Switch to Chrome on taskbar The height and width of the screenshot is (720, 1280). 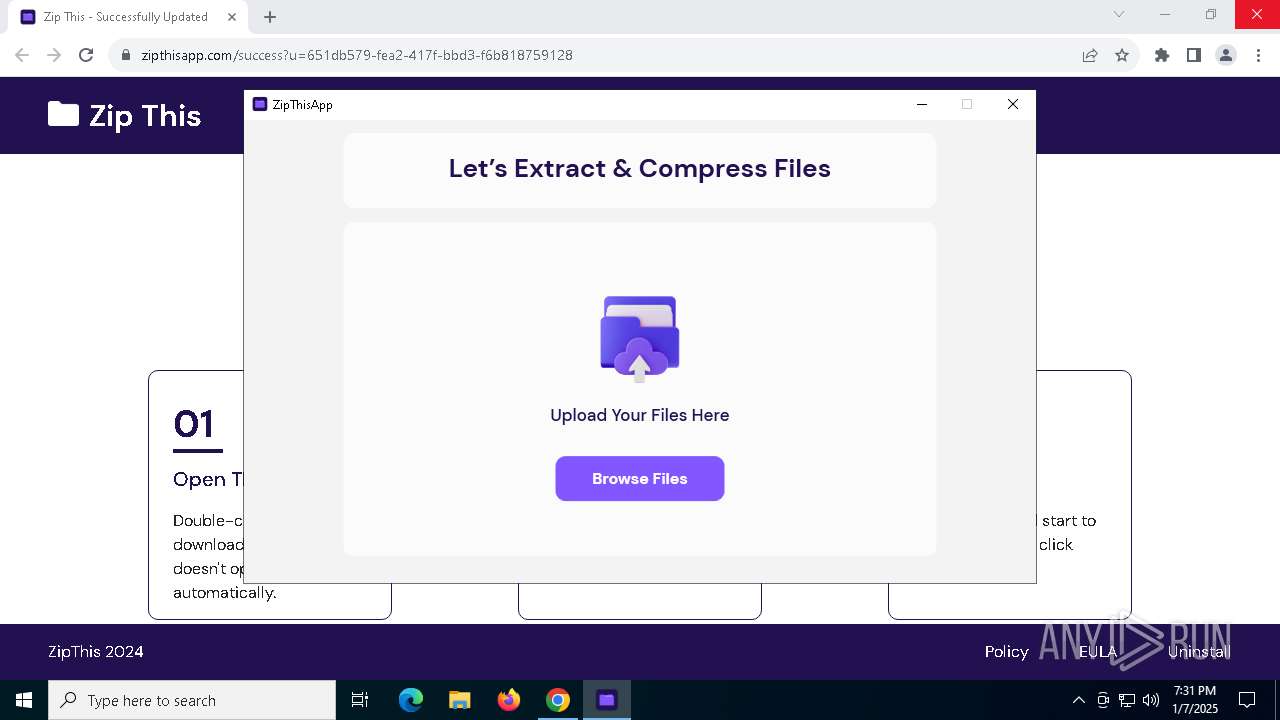(x=558, y=700)
